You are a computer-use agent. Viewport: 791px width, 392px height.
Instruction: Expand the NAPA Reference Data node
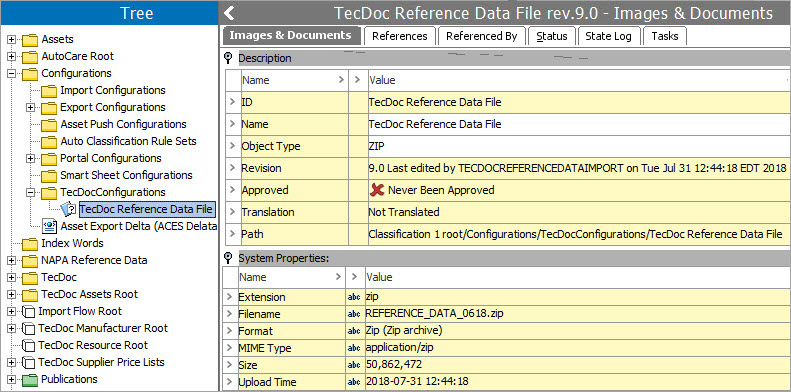click(12, 261)
